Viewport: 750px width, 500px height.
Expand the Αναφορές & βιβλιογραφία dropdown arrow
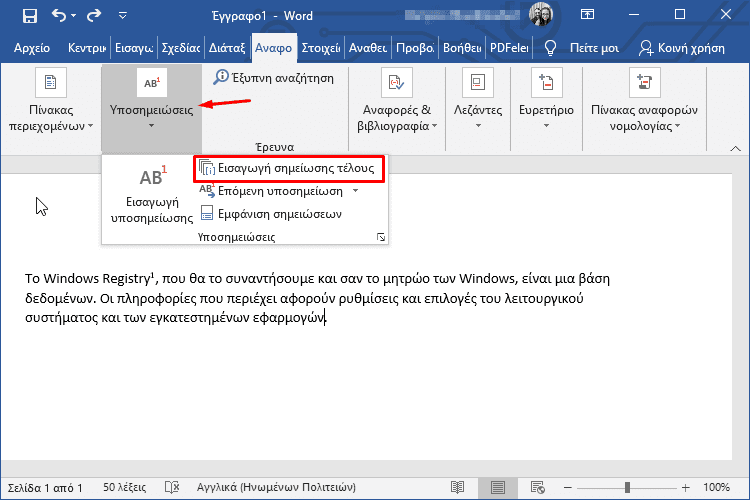click(x=434, y=126)
